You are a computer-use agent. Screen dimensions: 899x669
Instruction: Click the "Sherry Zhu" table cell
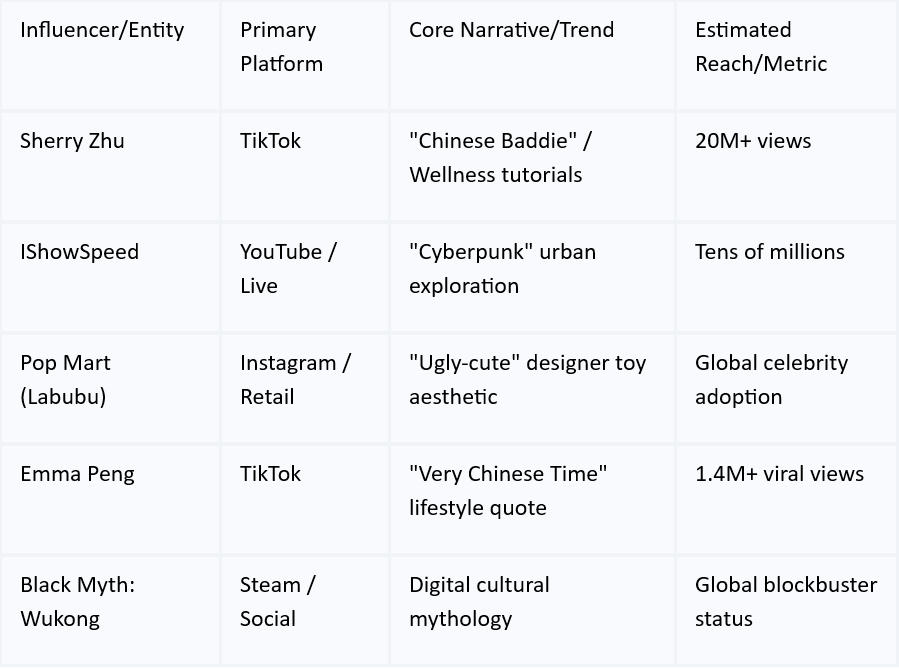tap(72, 141)
